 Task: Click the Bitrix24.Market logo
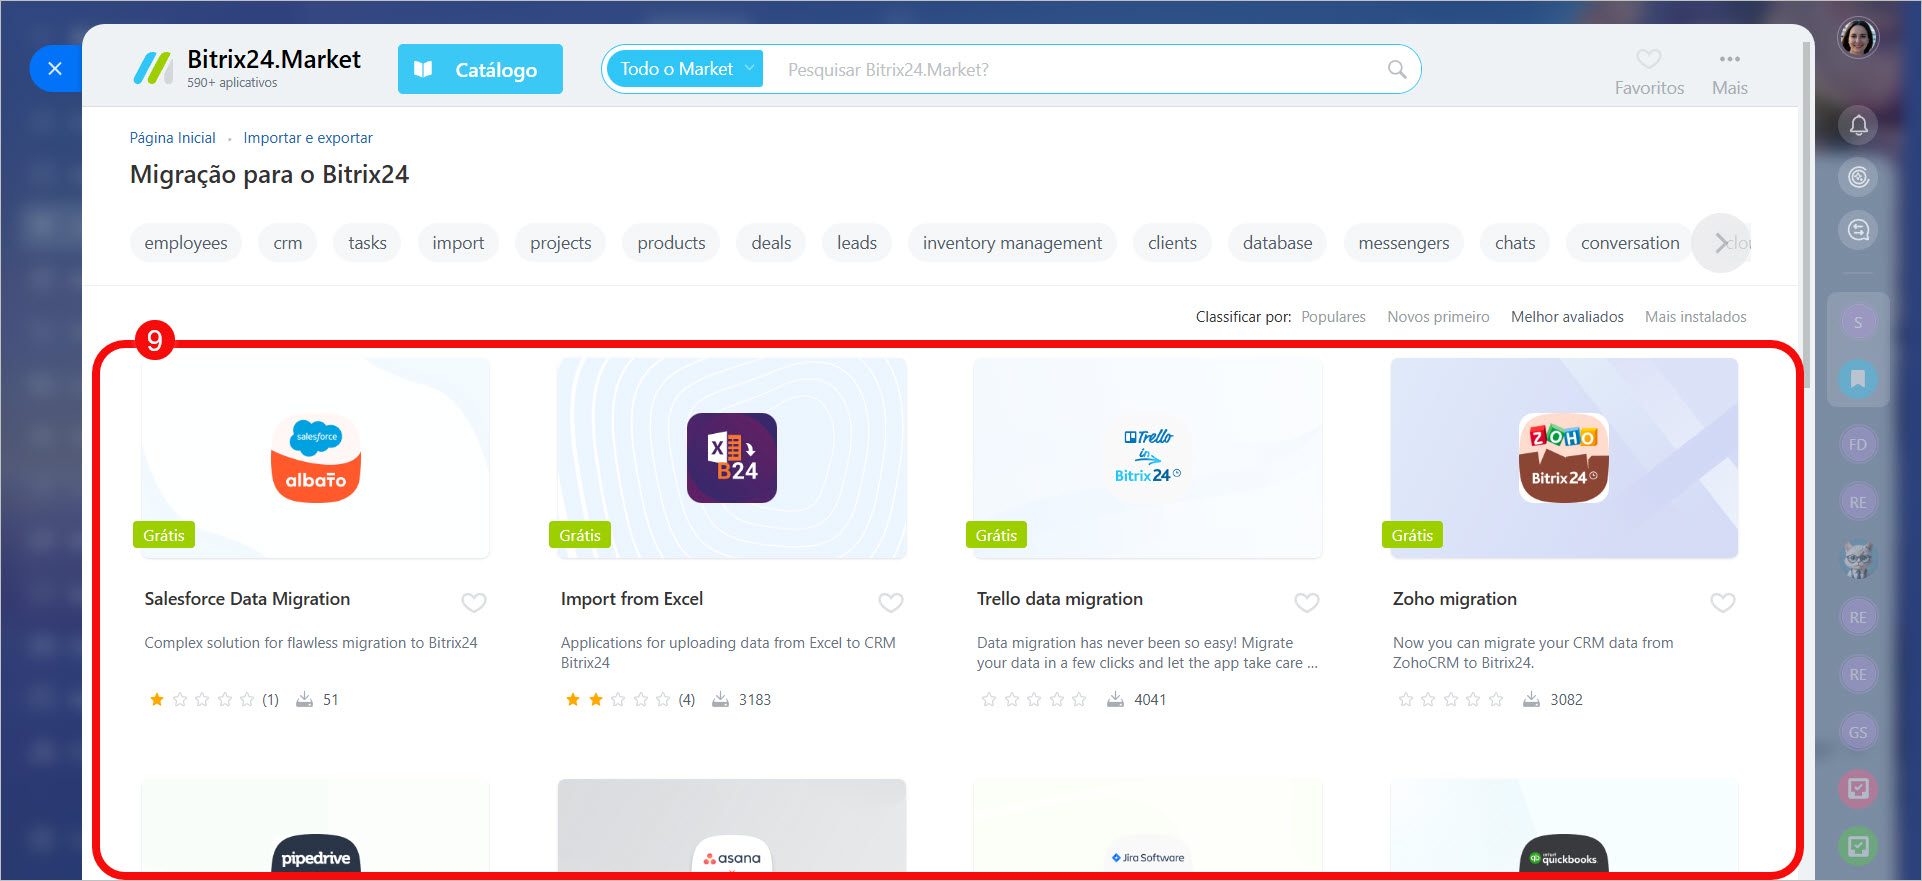[x=247, y=68]
